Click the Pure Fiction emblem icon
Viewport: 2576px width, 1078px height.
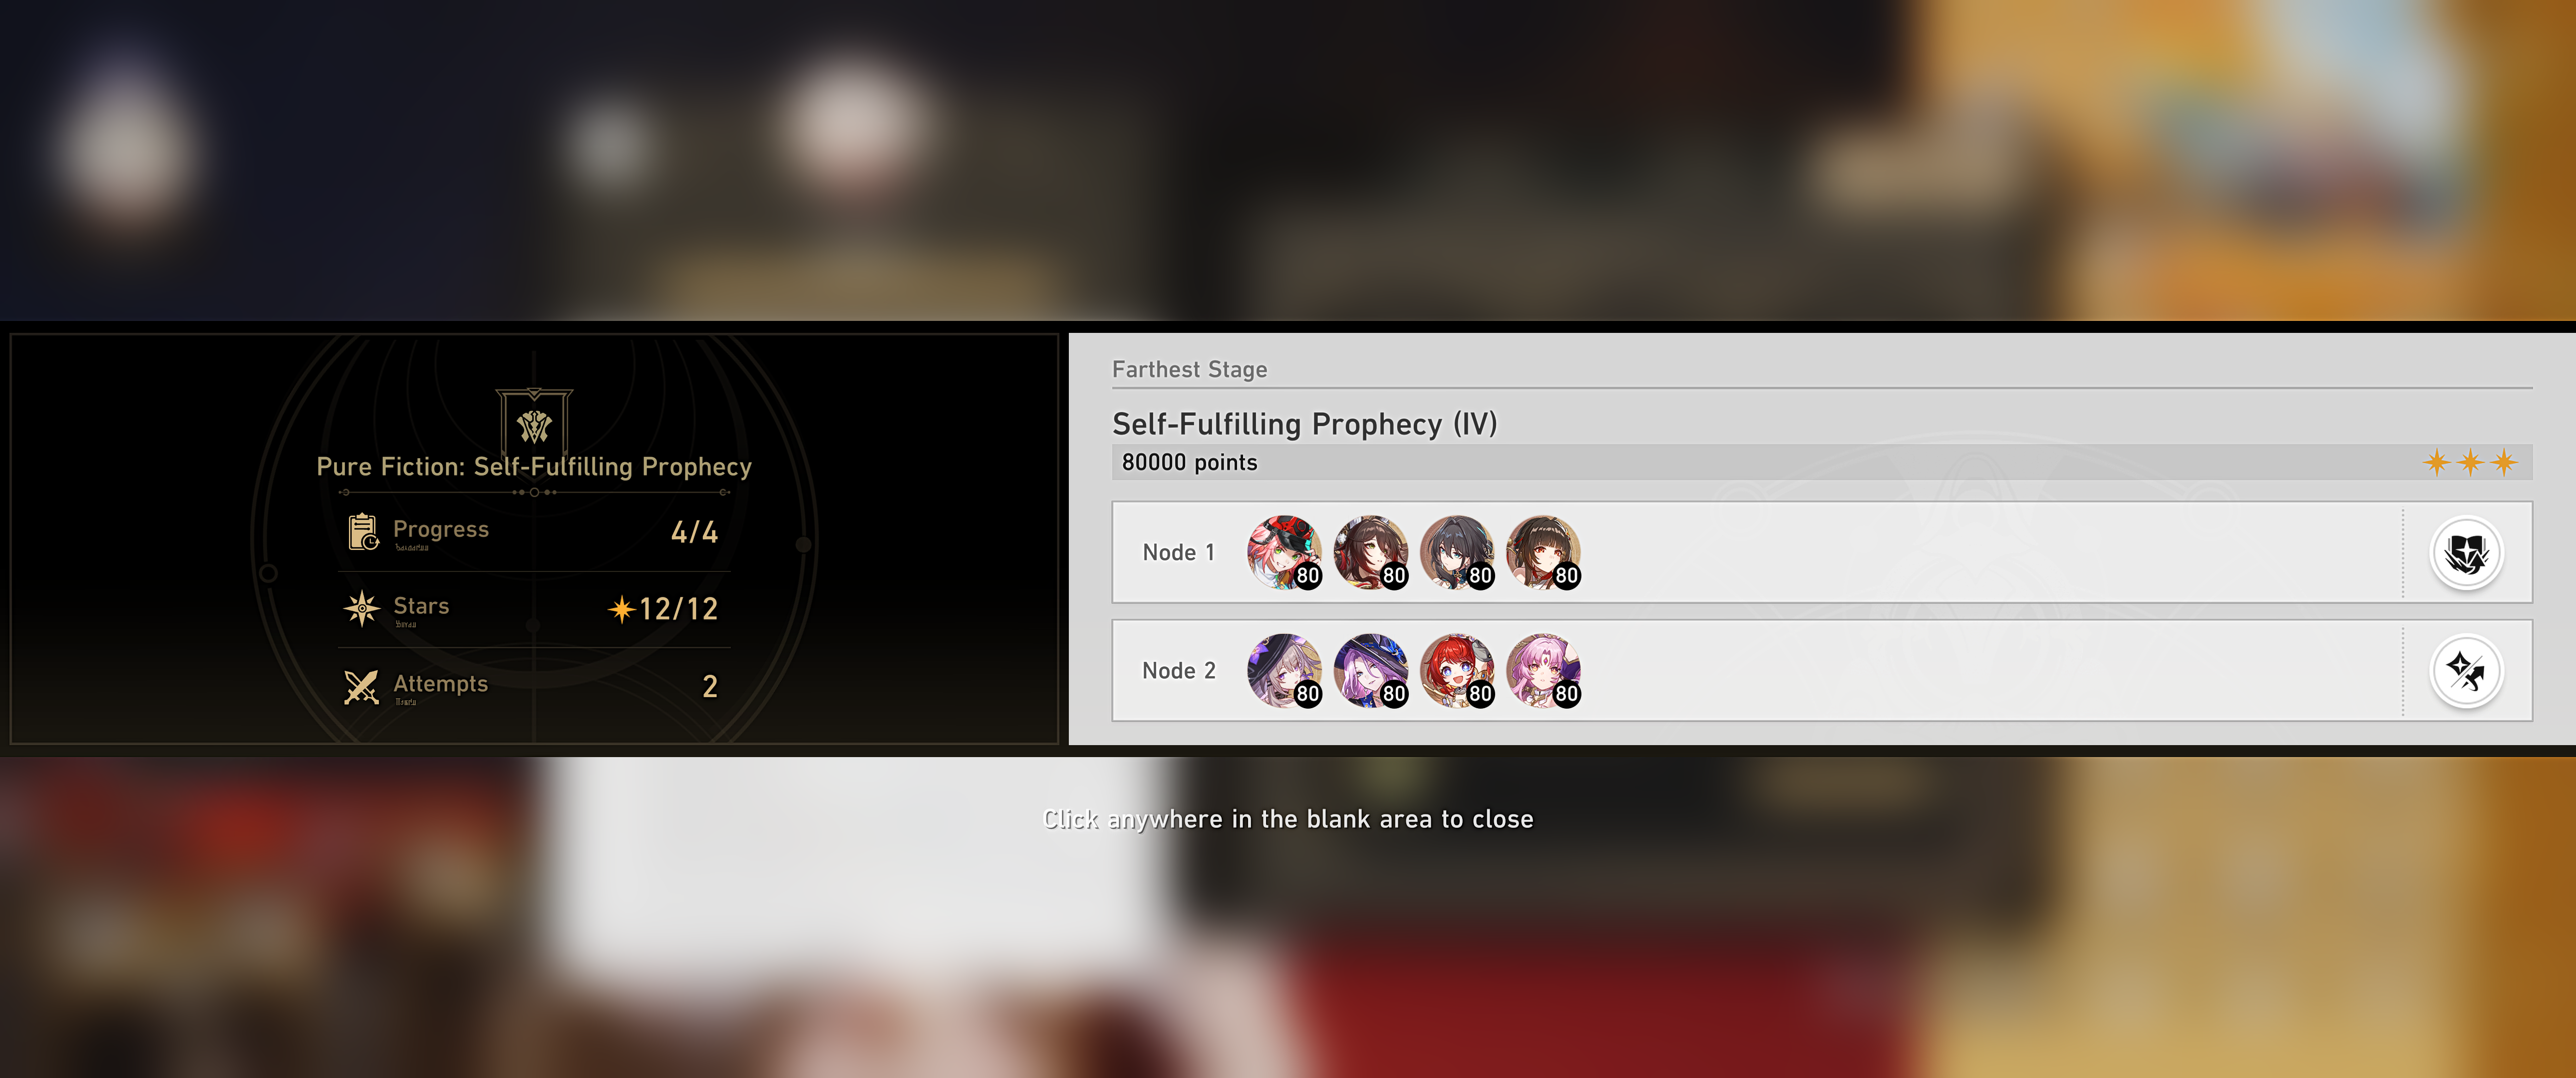coord(534,423)
